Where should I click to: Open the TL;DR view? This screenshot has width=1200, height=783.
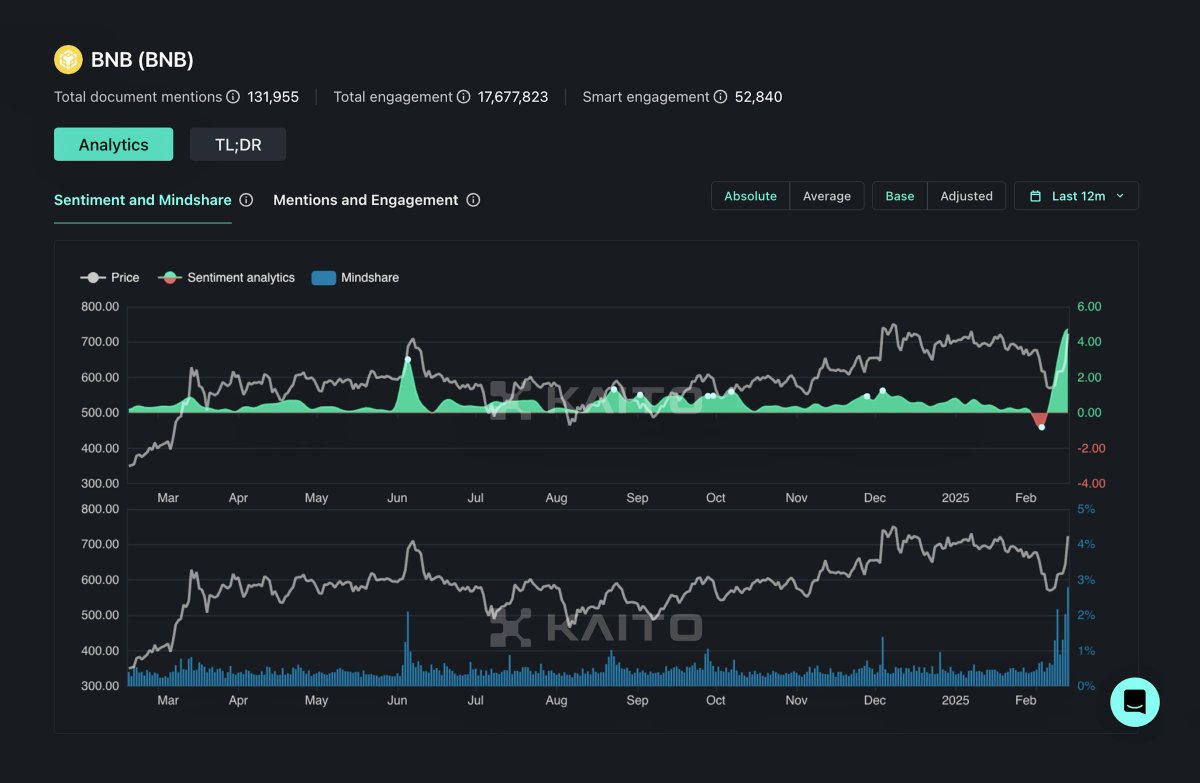pyautogui.click(x=238, y=144)
